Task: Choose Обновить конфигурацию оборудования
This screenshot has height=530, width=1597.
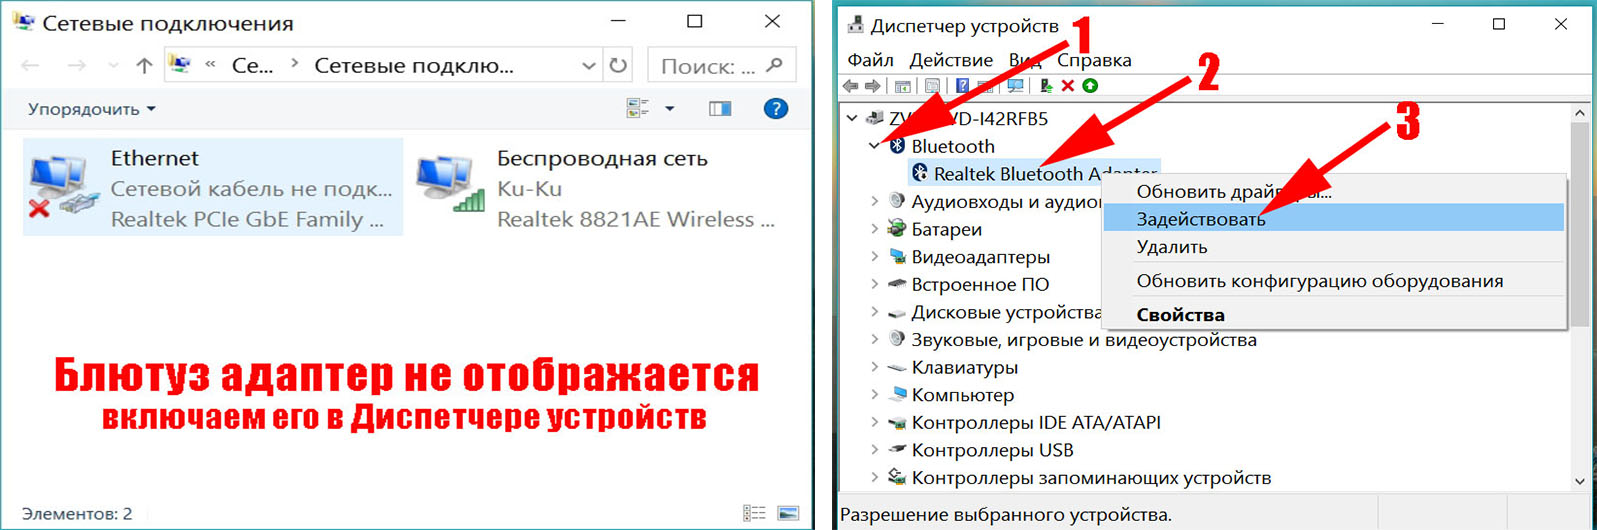Action: (1334, 281)
